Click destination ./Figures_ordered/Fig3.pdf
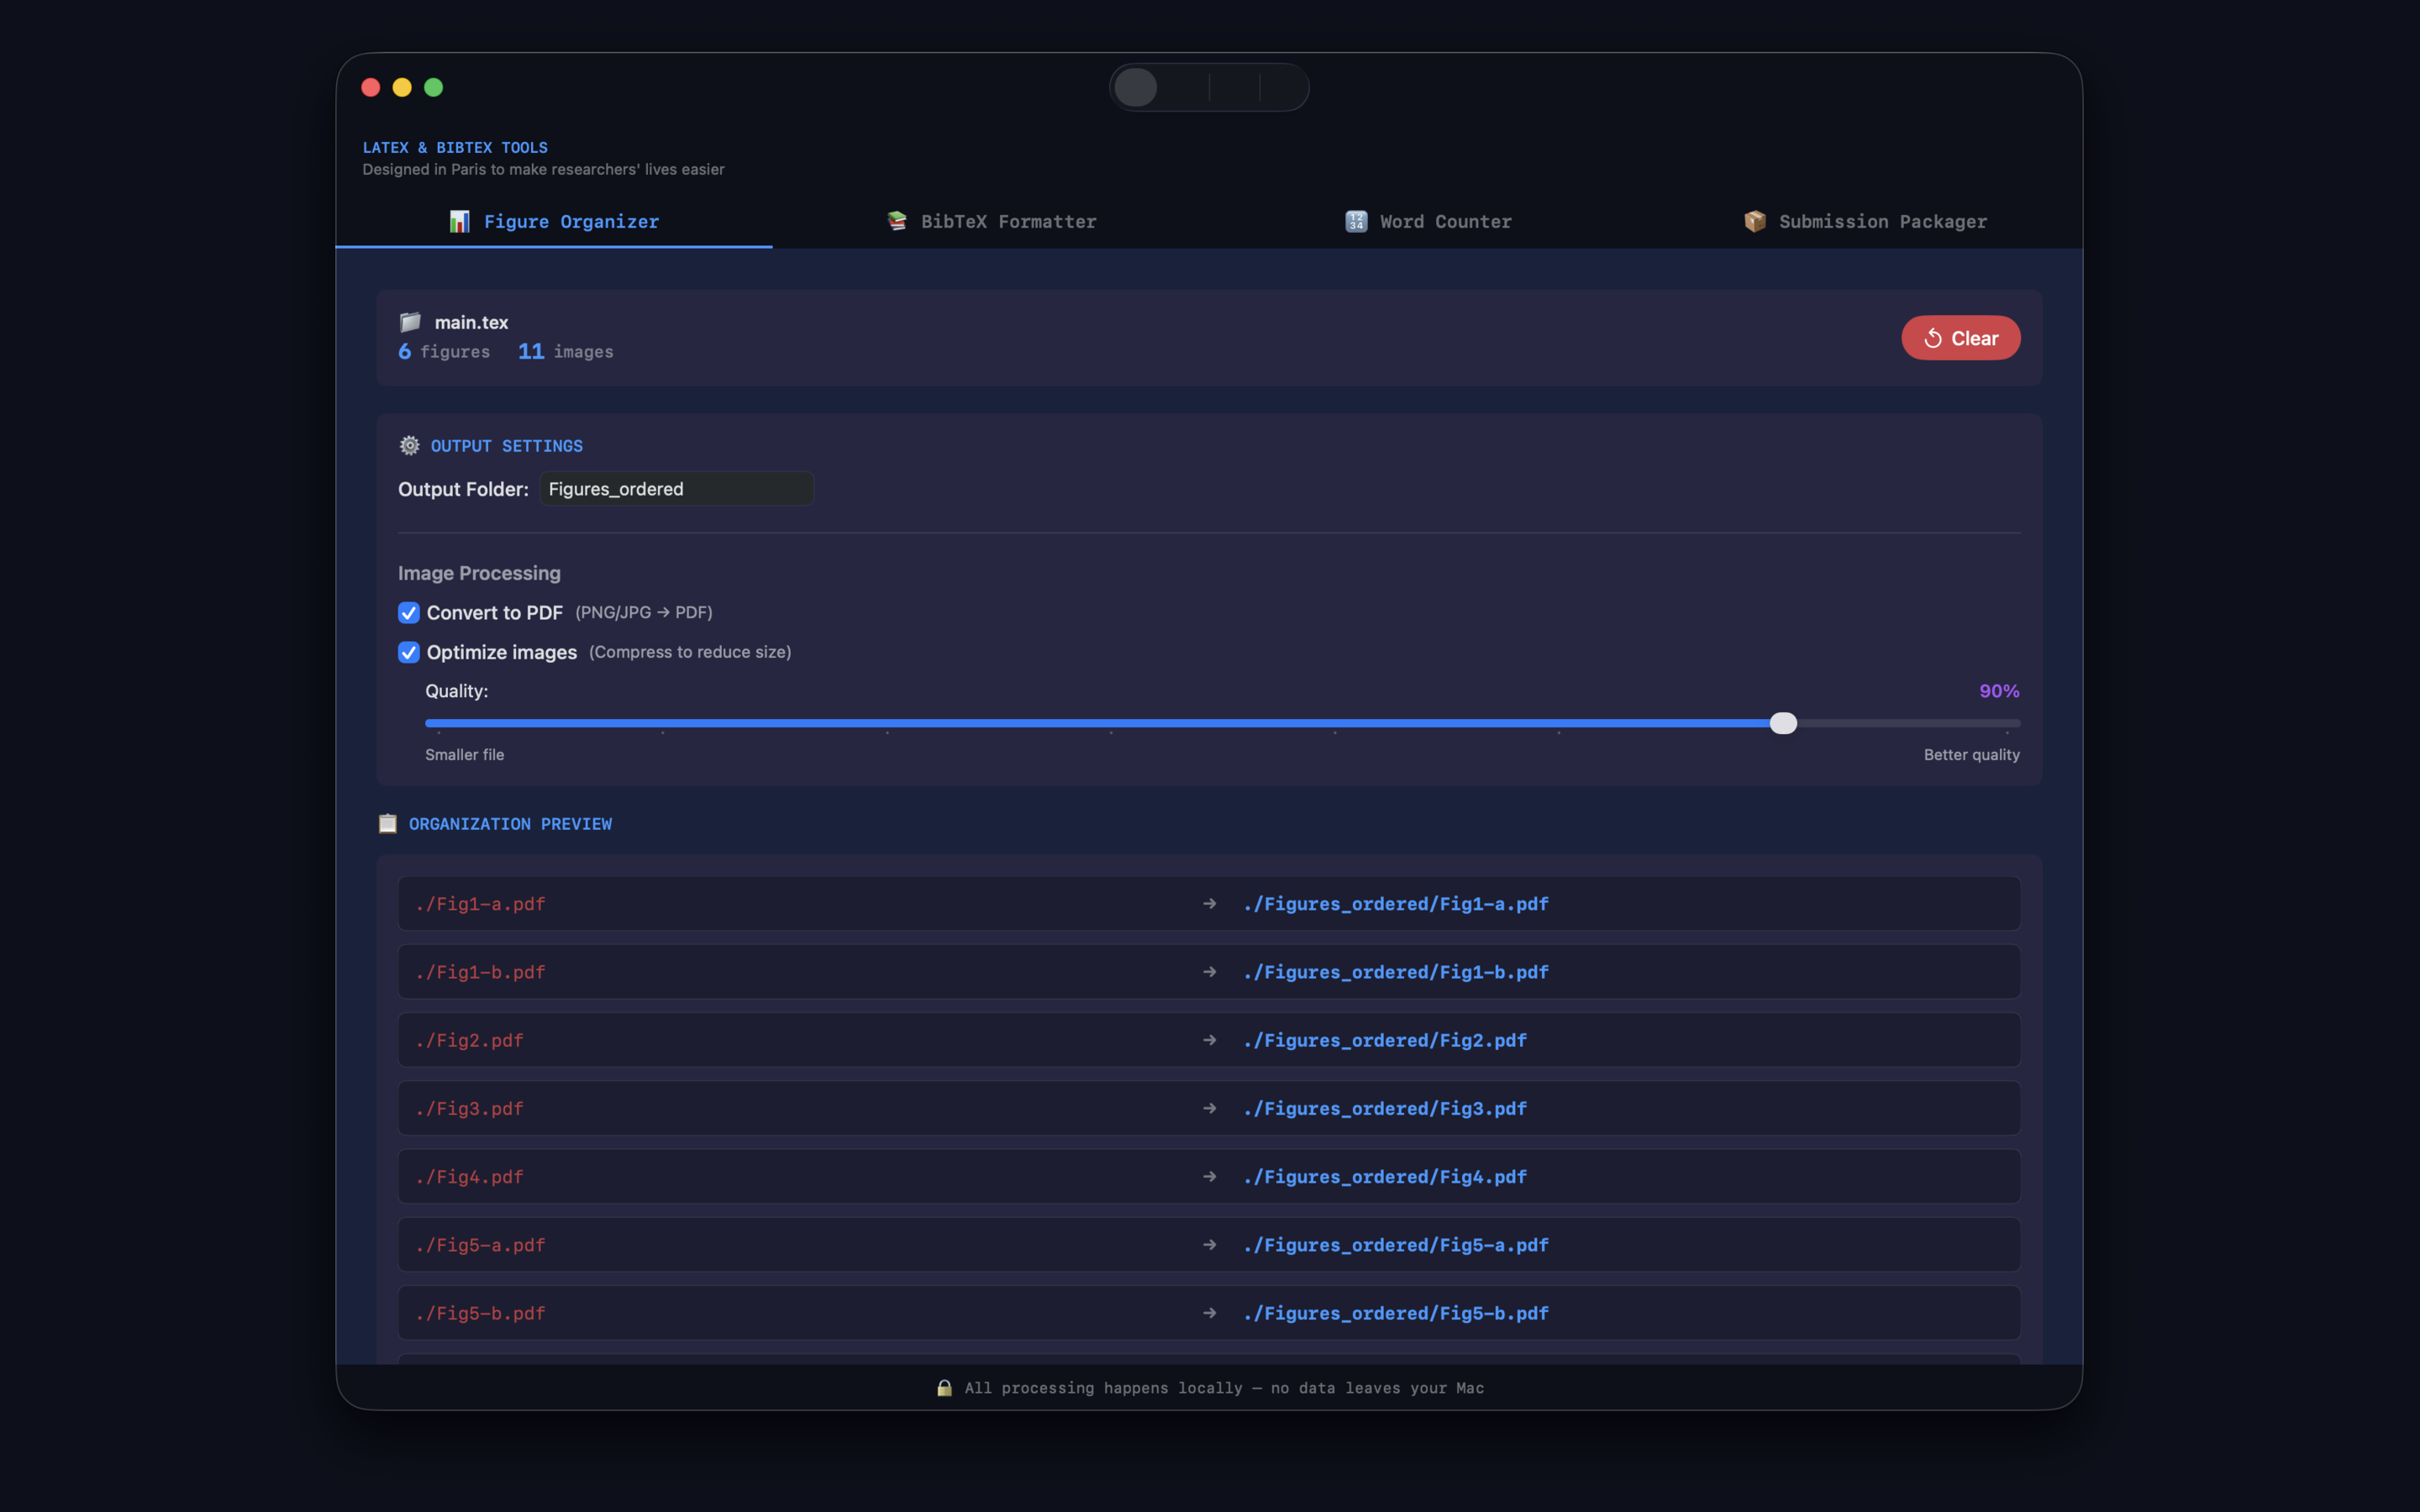 pyautogui.click(x=1384, y=1108)
